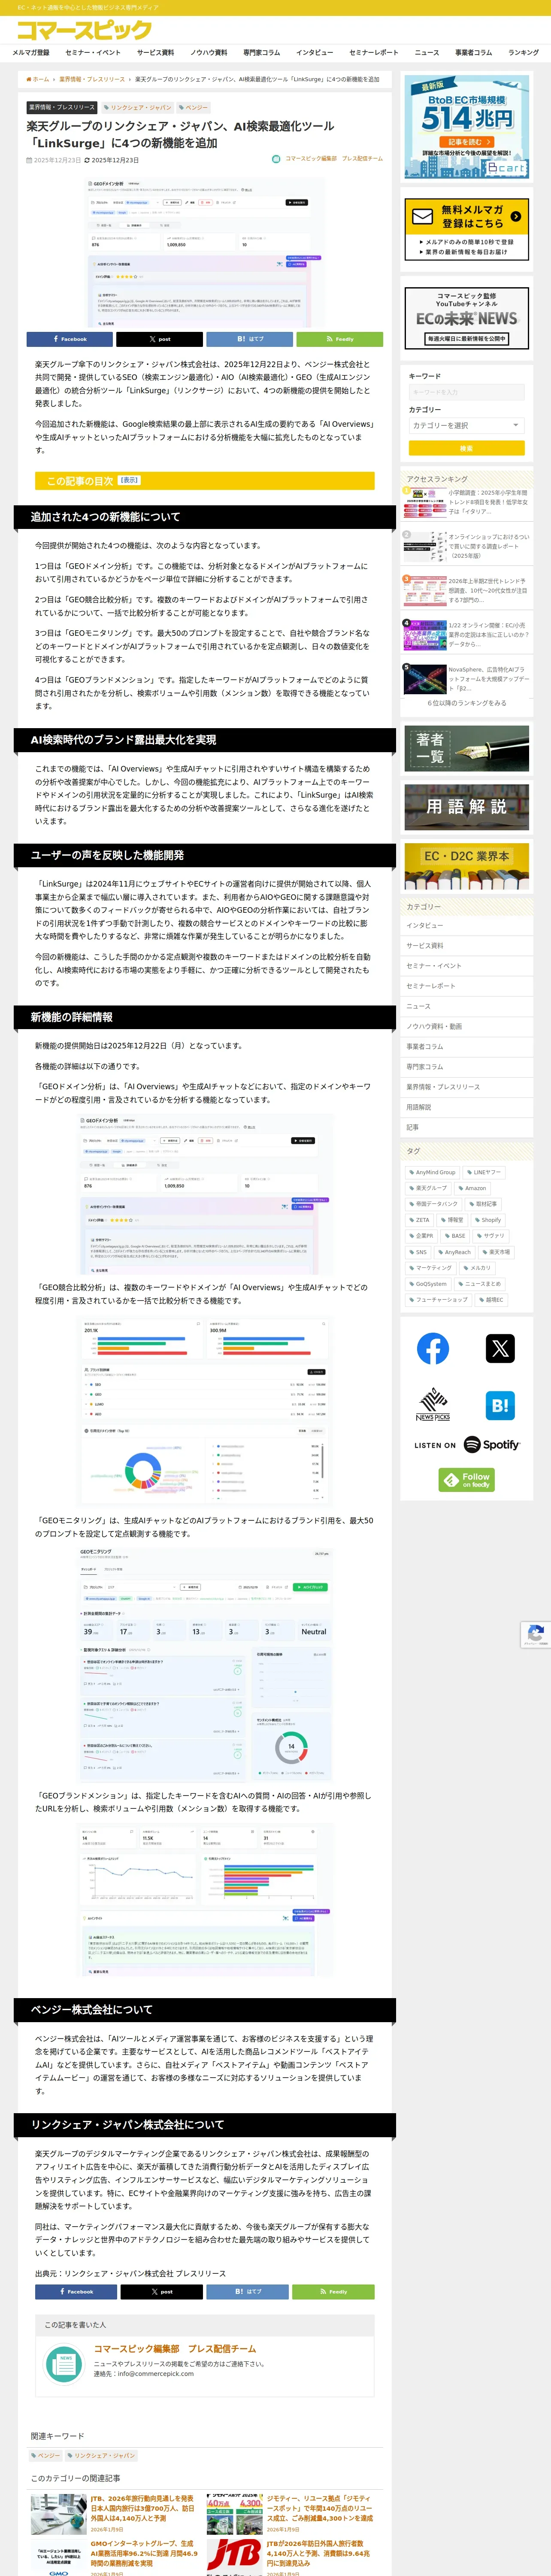Click the home icon in breadcrumb

[29, 79]
